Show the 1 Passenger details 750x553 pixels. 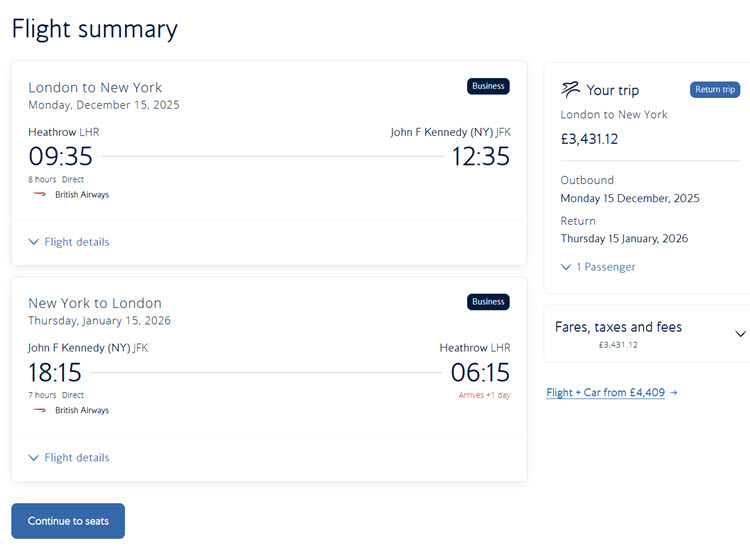[605, 267]
